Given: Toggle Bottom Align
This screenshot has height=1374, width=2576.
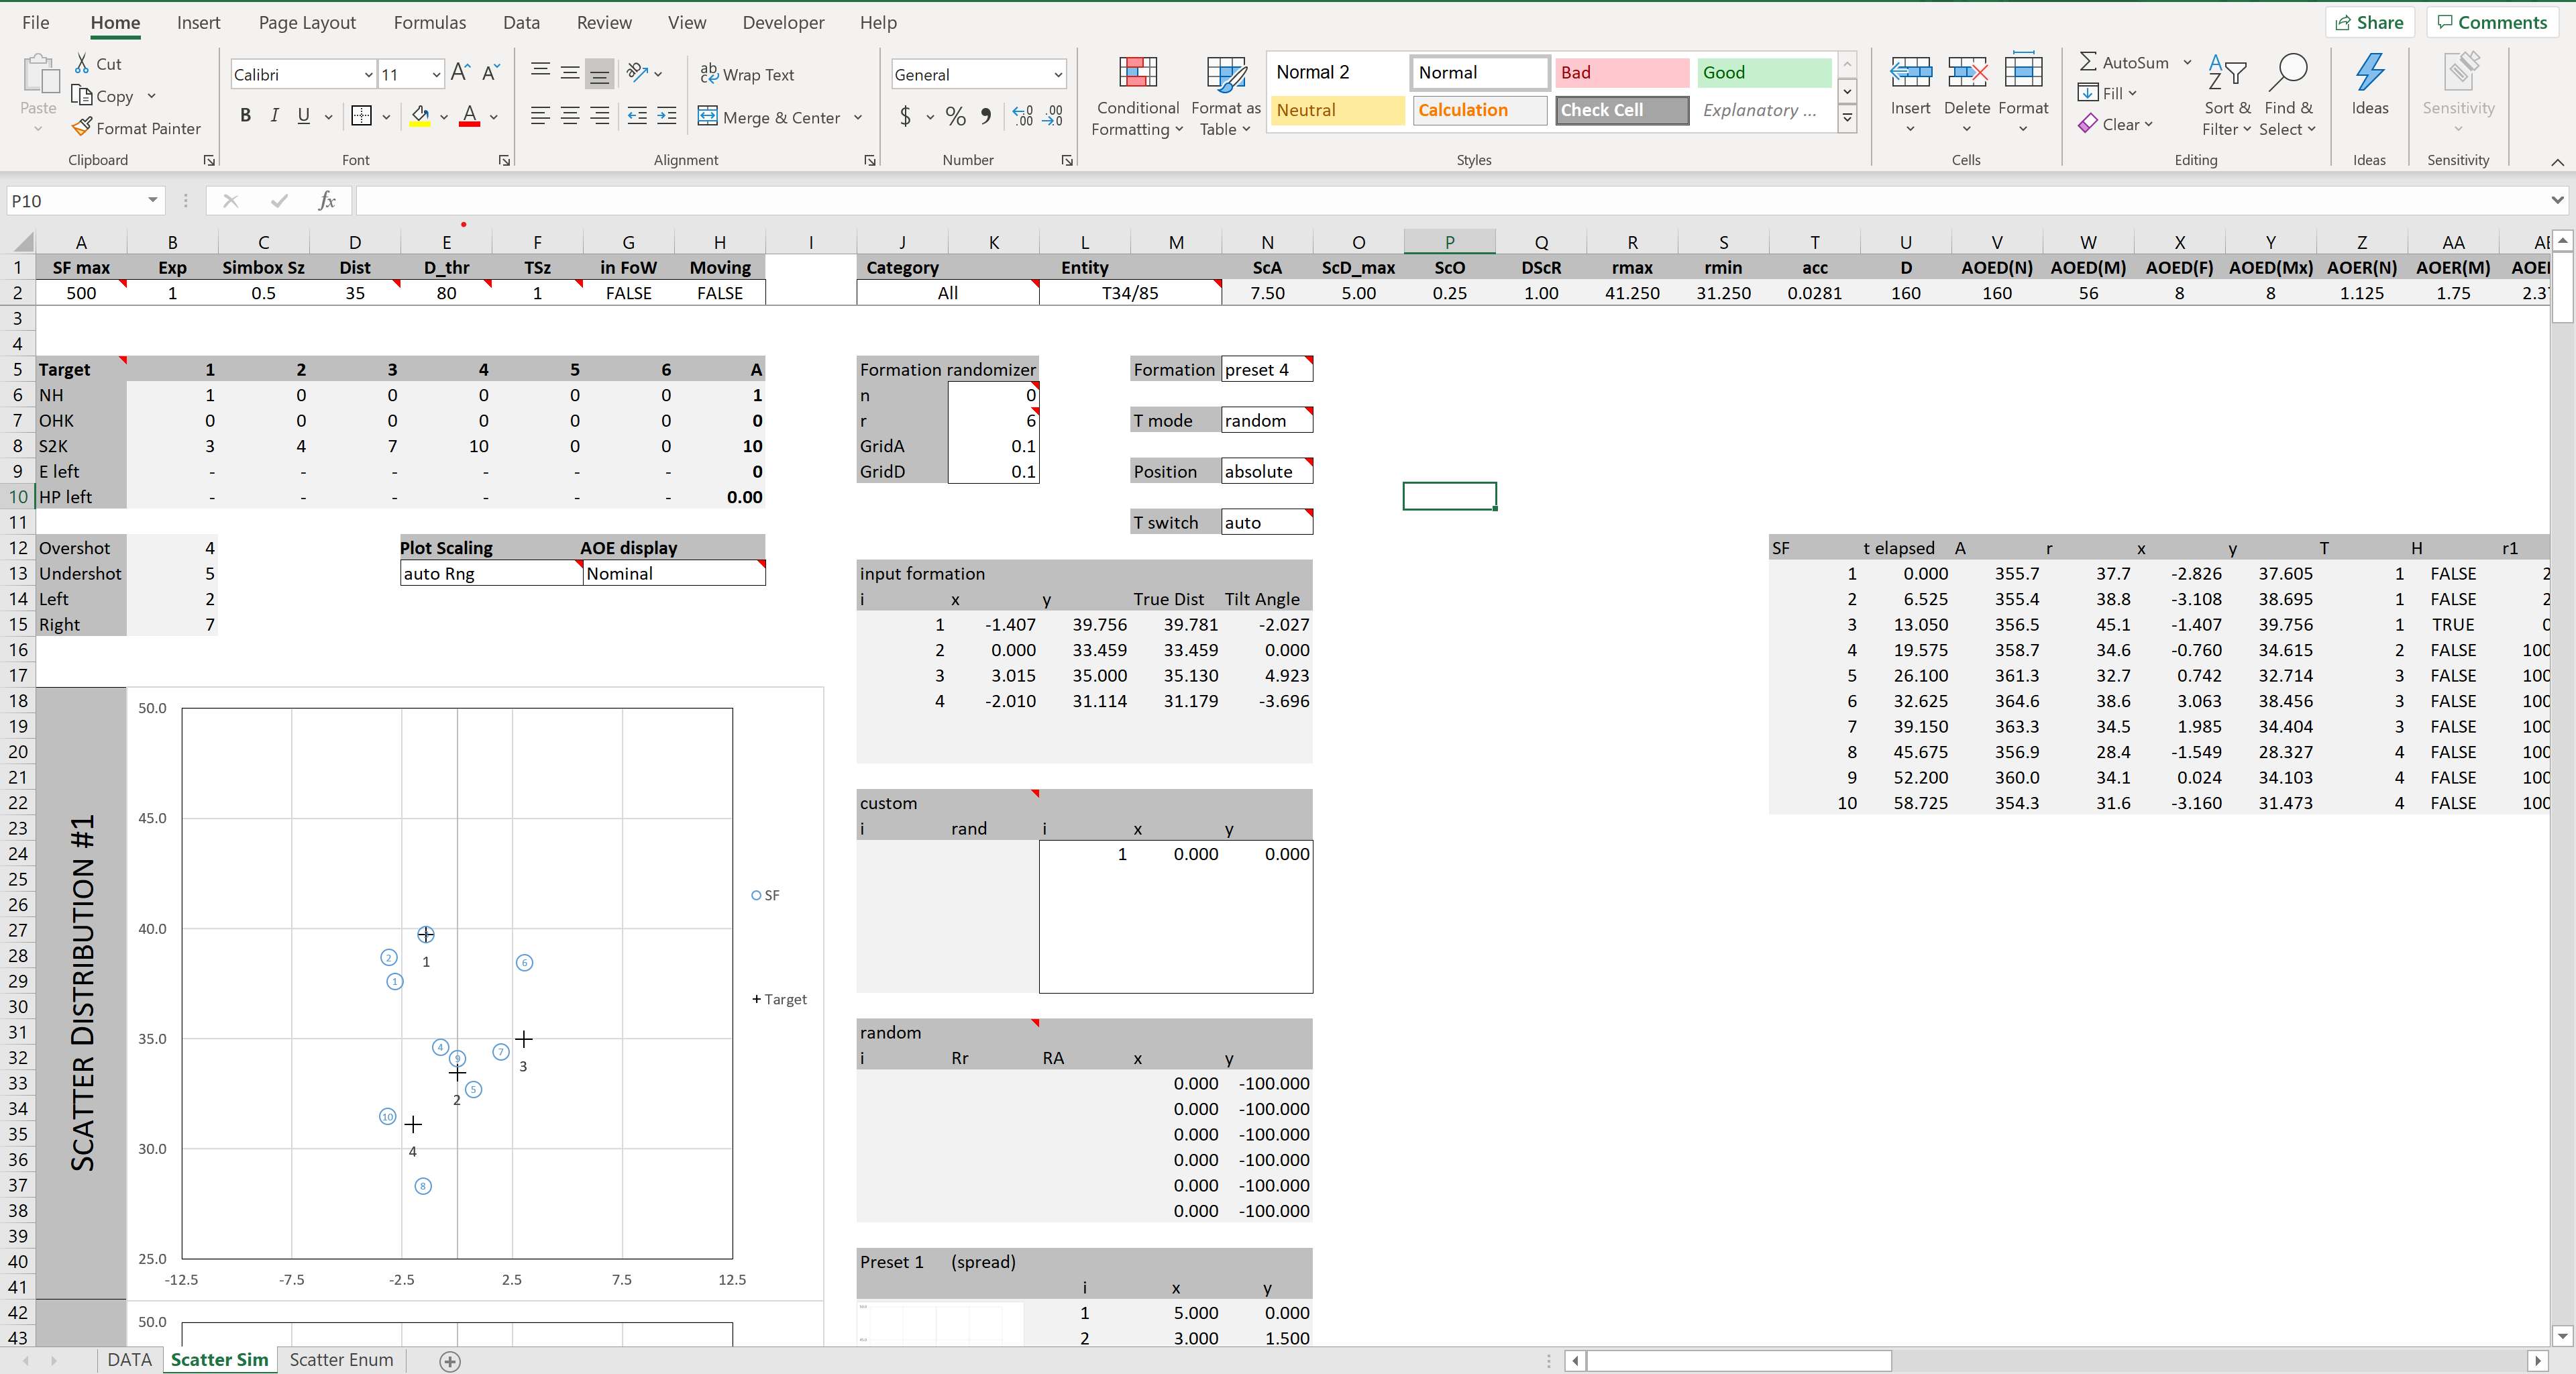Looking at the screenshot, I should (x=600, y=73).
